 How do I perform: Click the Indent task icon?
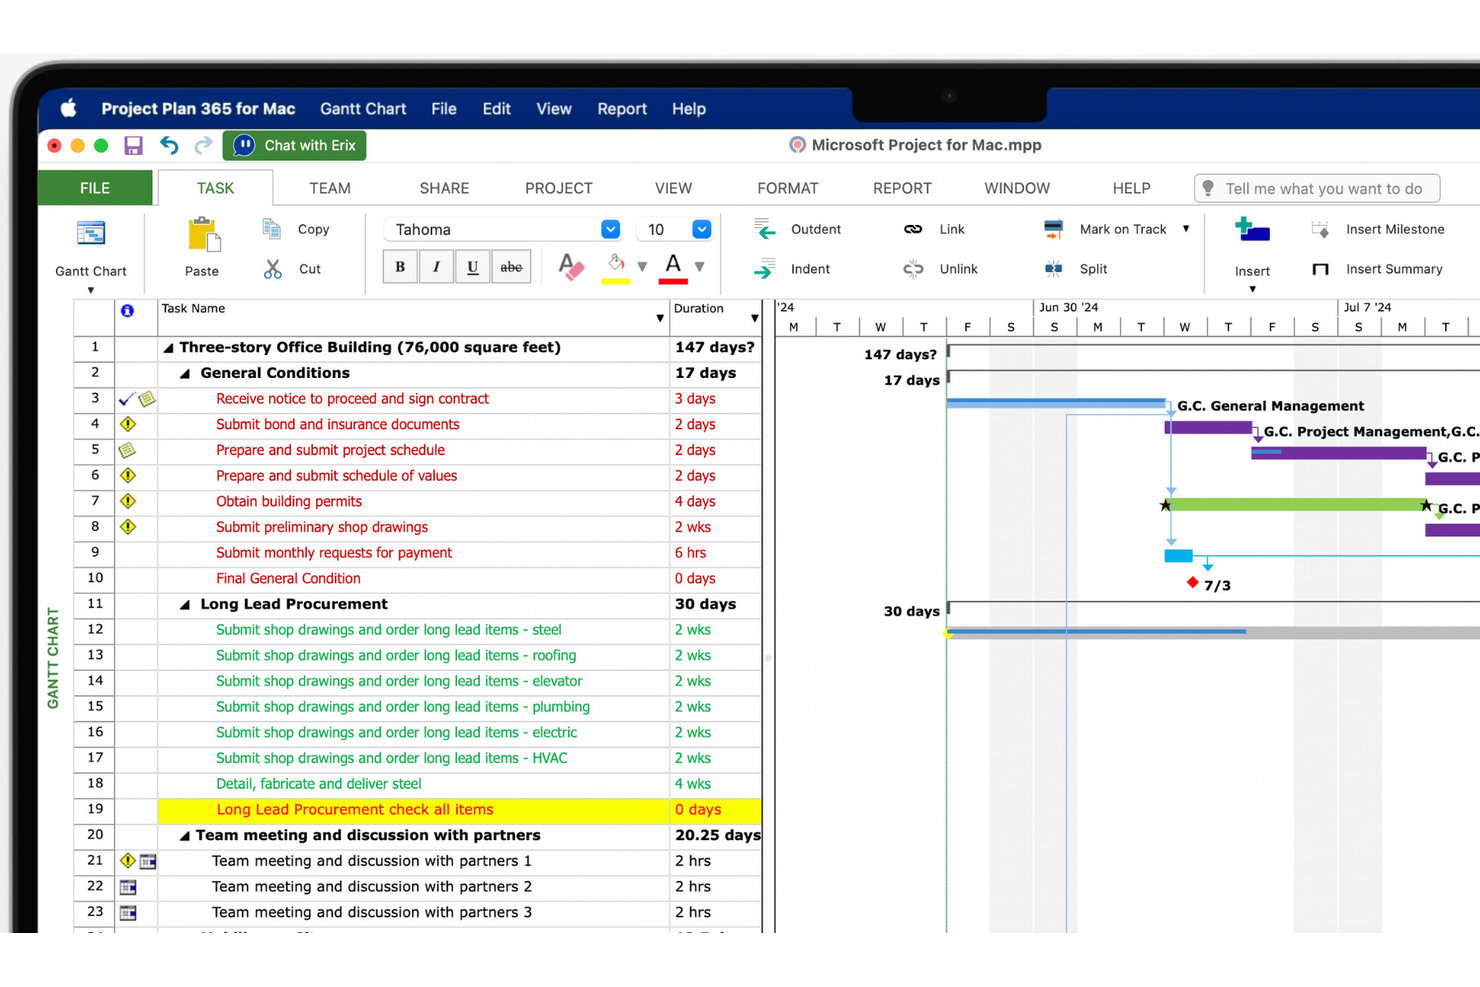(x=765, y=269)
